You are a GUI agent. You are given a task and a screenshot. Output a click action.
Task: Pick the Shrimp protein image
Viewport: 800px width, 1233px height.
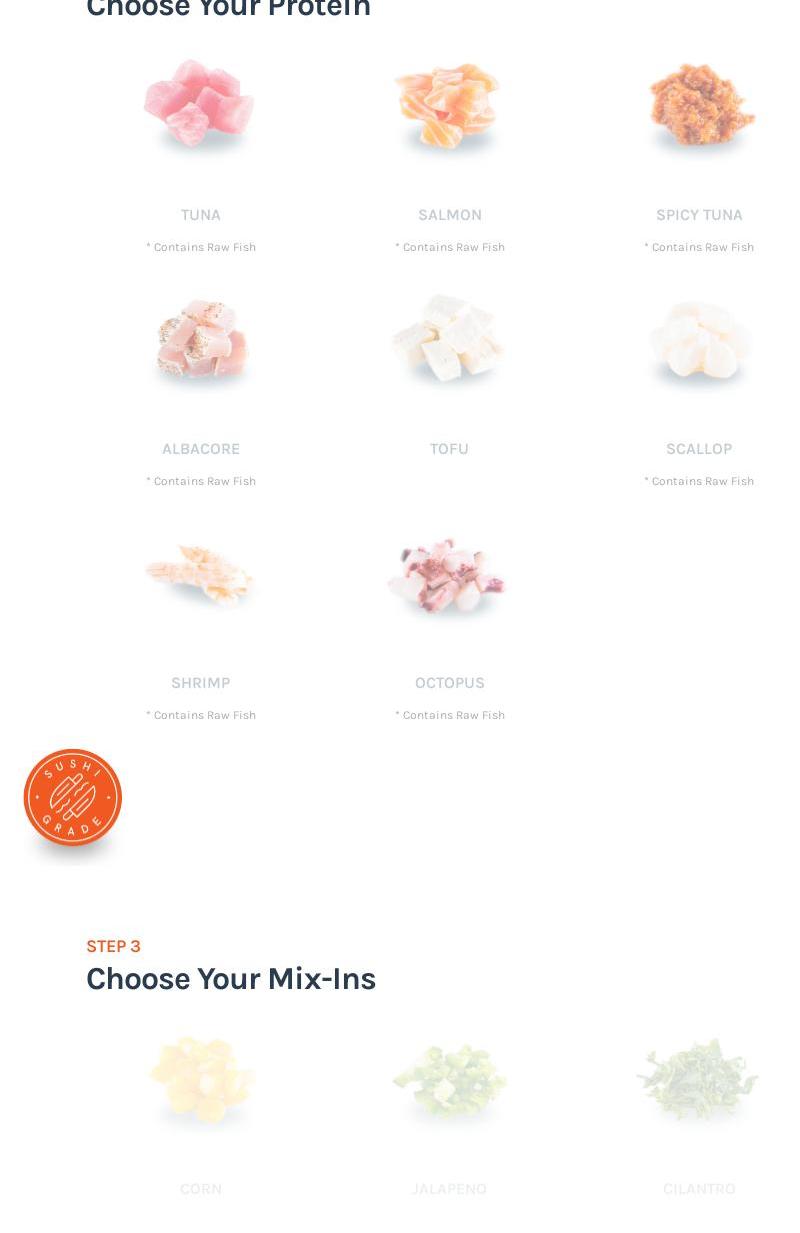[200, 575]
